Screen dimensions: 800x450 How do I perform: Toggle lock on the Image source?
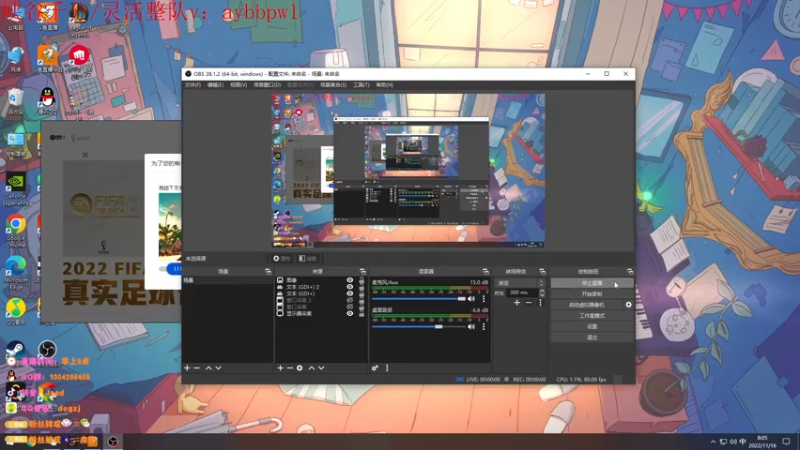pyautogui.click(x=362, y=280)
